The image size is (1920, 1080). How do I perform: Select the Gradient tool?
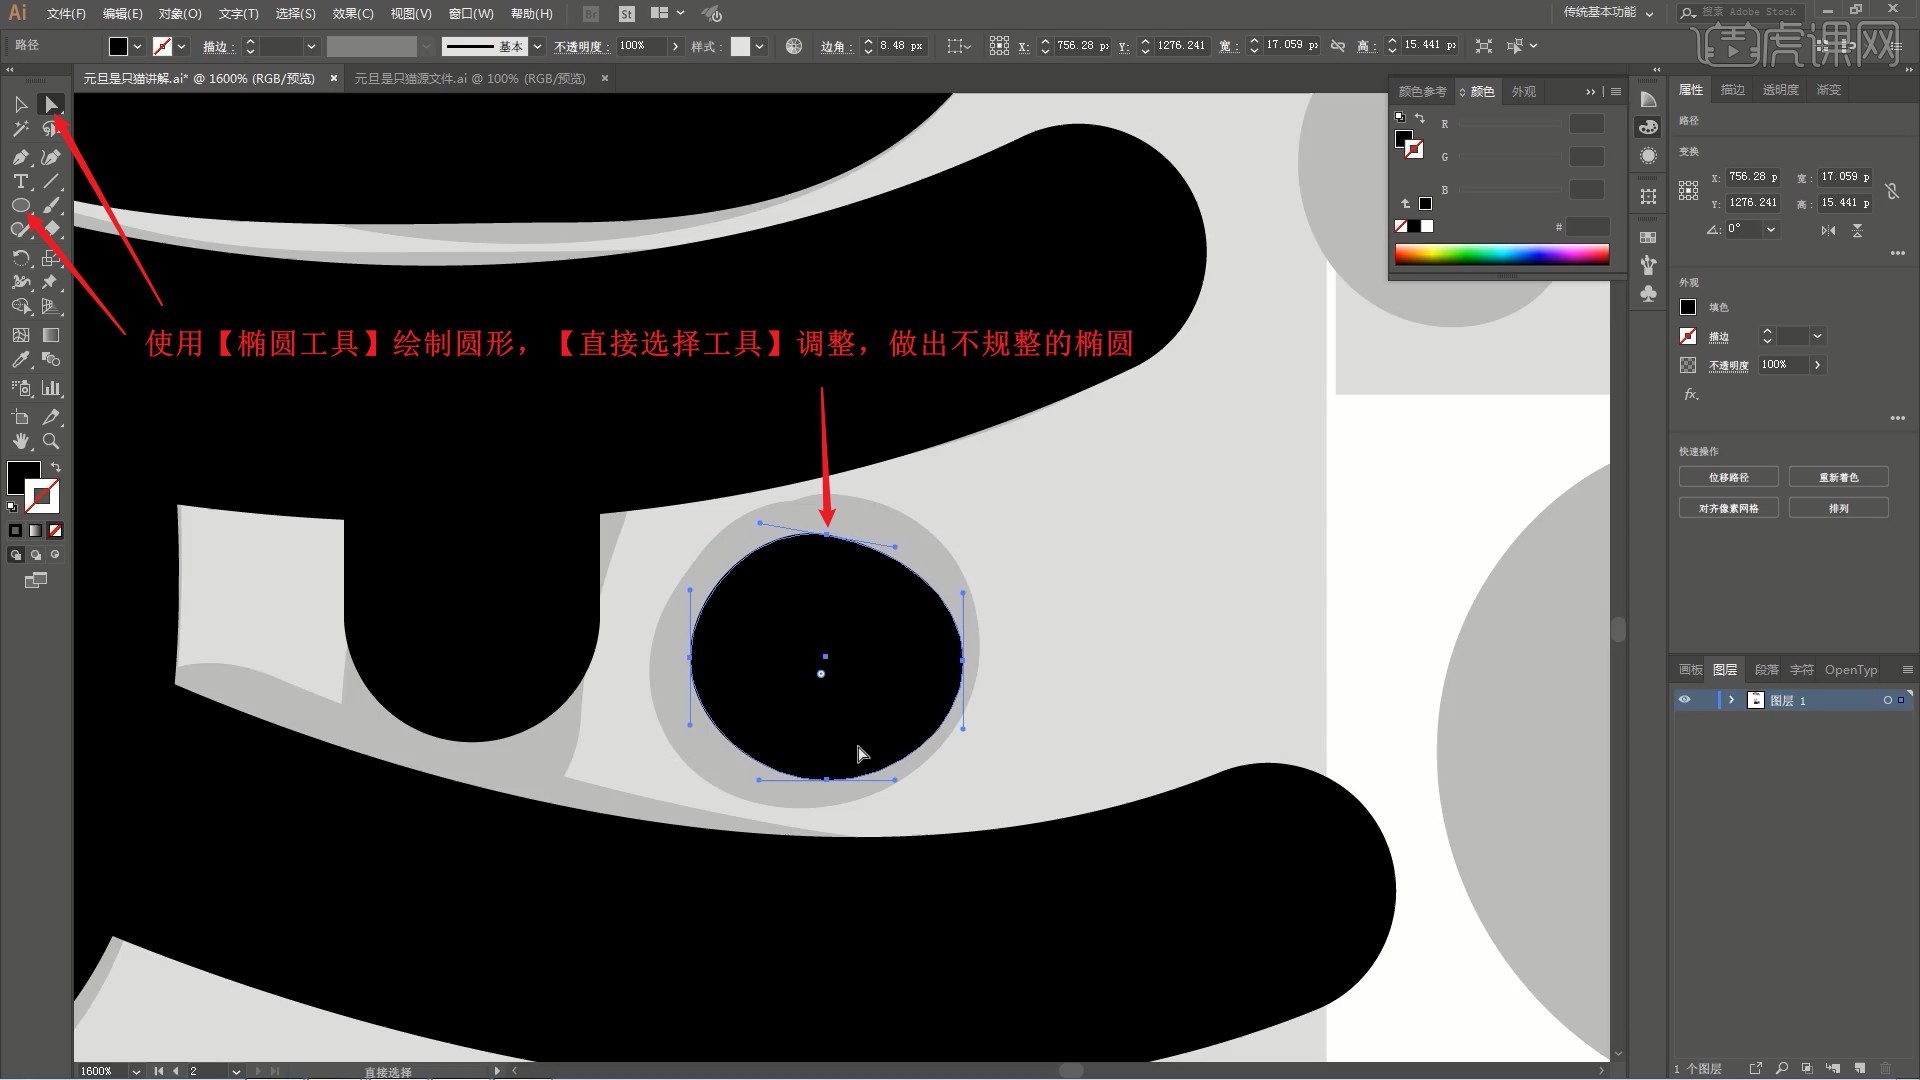tap(49, 335)
